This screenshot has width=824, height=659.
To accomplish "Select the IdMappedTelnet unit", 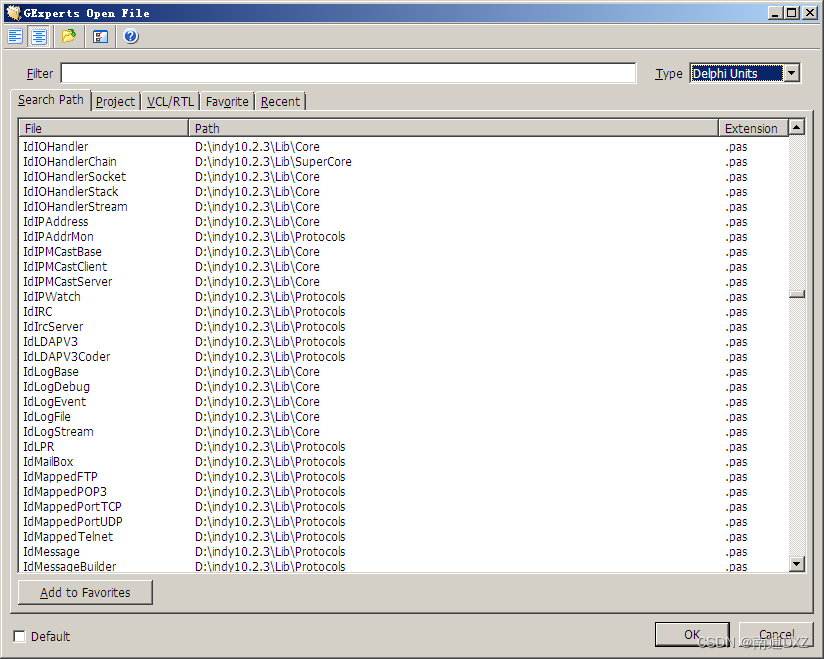I will [x=404, y=537].
